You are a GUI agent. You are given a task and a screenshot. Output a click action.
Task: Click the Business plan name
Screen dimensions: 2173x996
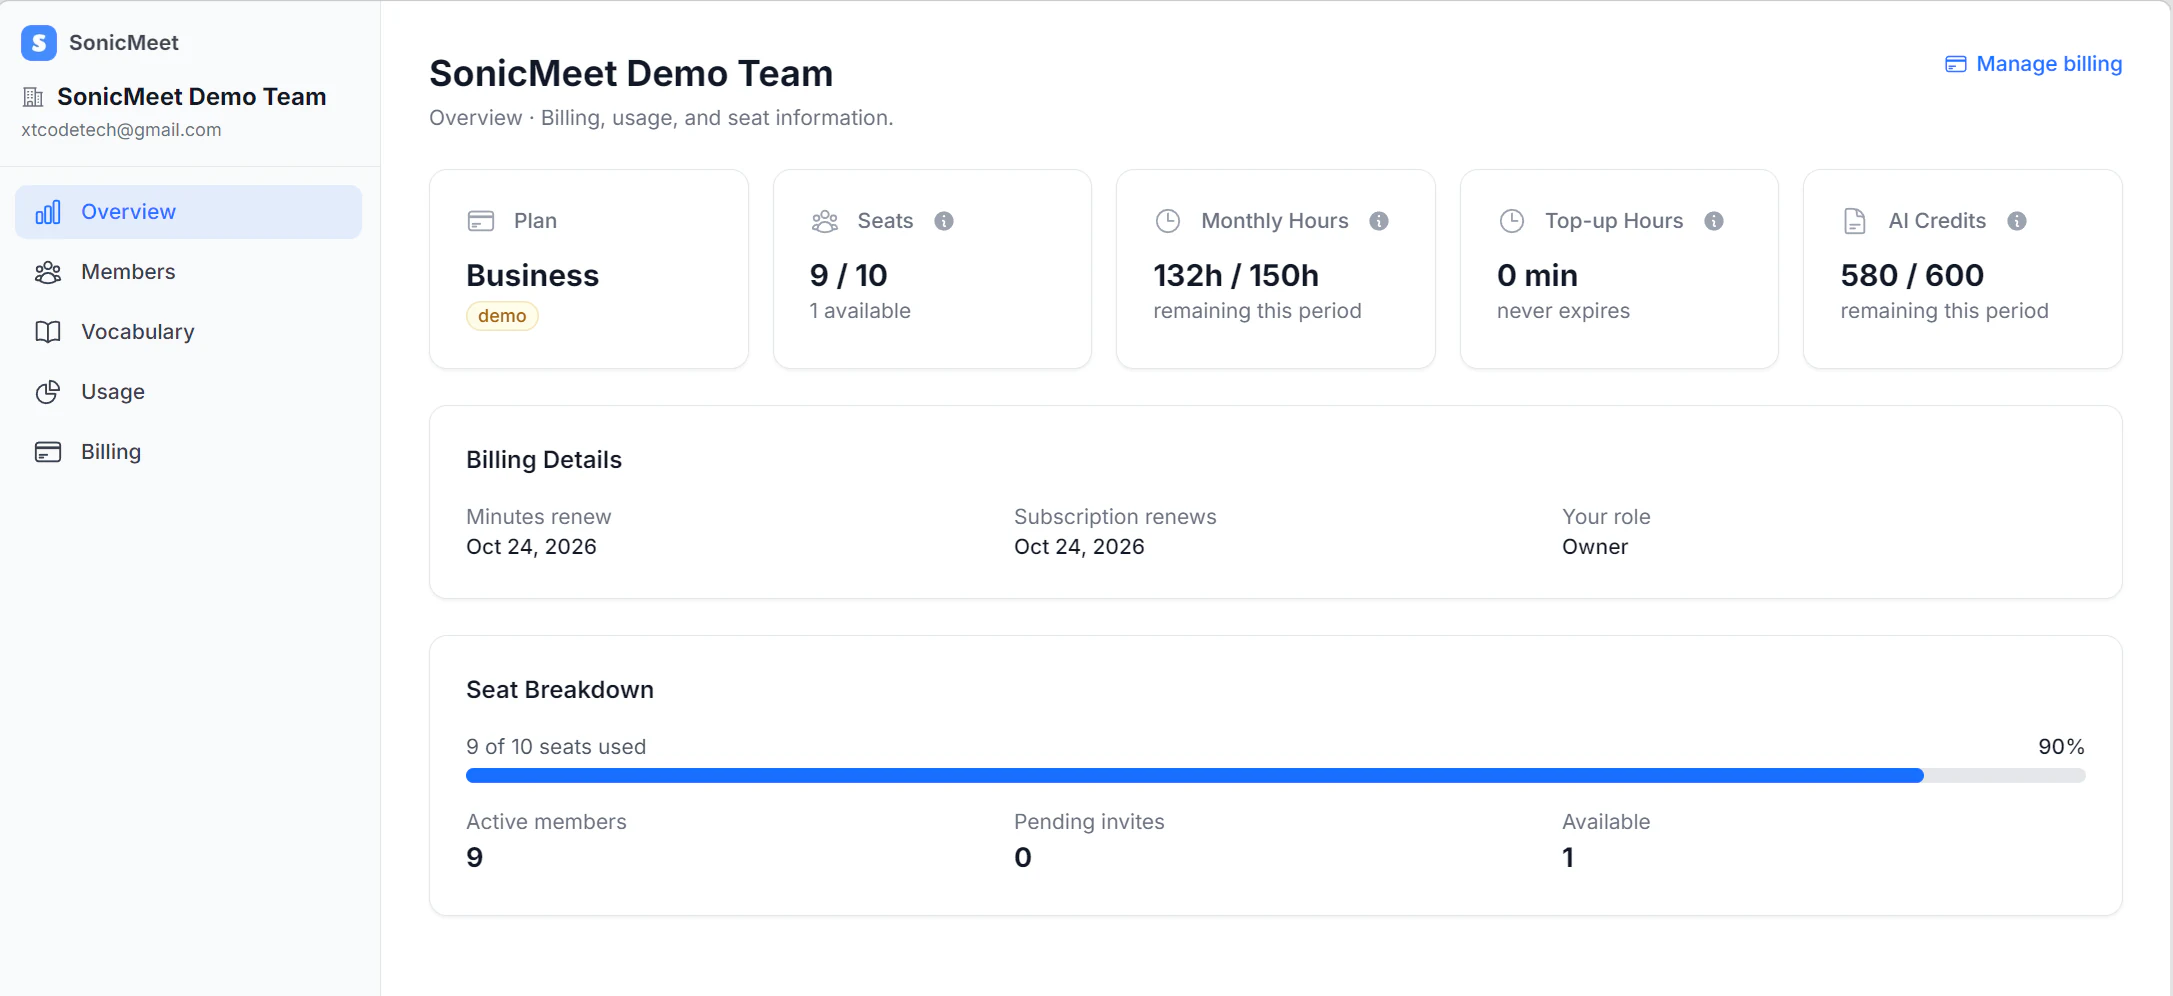click(x=533, y=275)
